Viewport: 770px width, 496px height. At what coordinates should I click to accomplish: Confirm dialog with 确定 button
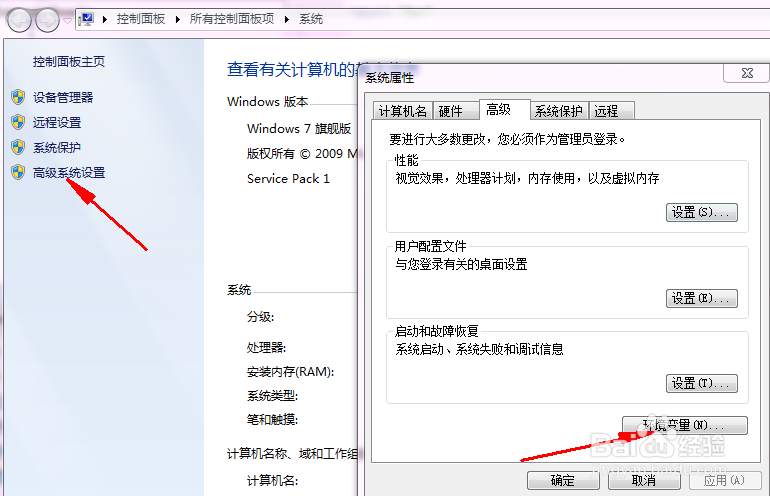click(x=563, y=480)
